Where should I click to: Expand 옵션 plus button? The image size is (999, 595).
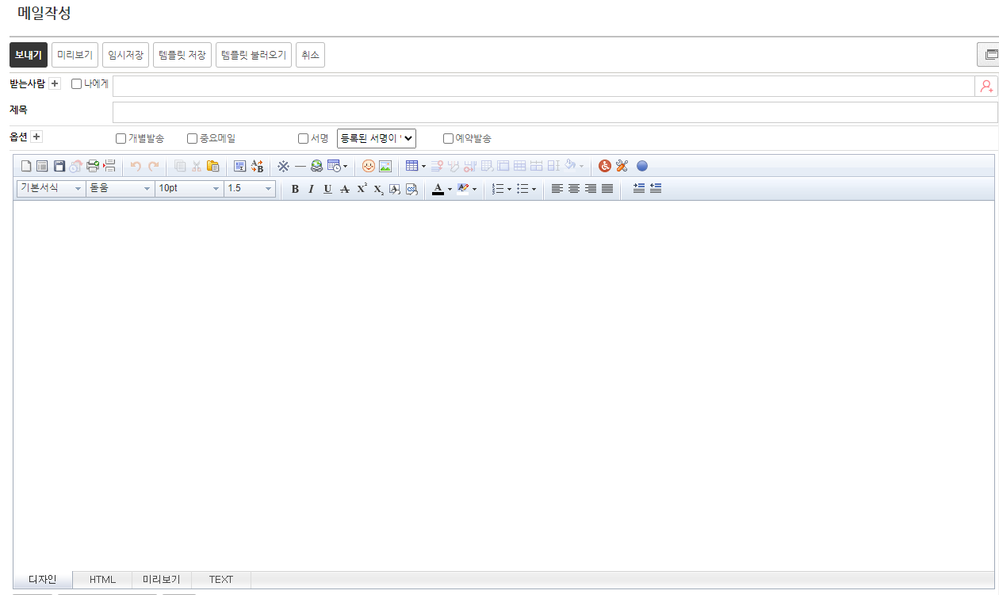pyautogui.click(x=36, y=137)
